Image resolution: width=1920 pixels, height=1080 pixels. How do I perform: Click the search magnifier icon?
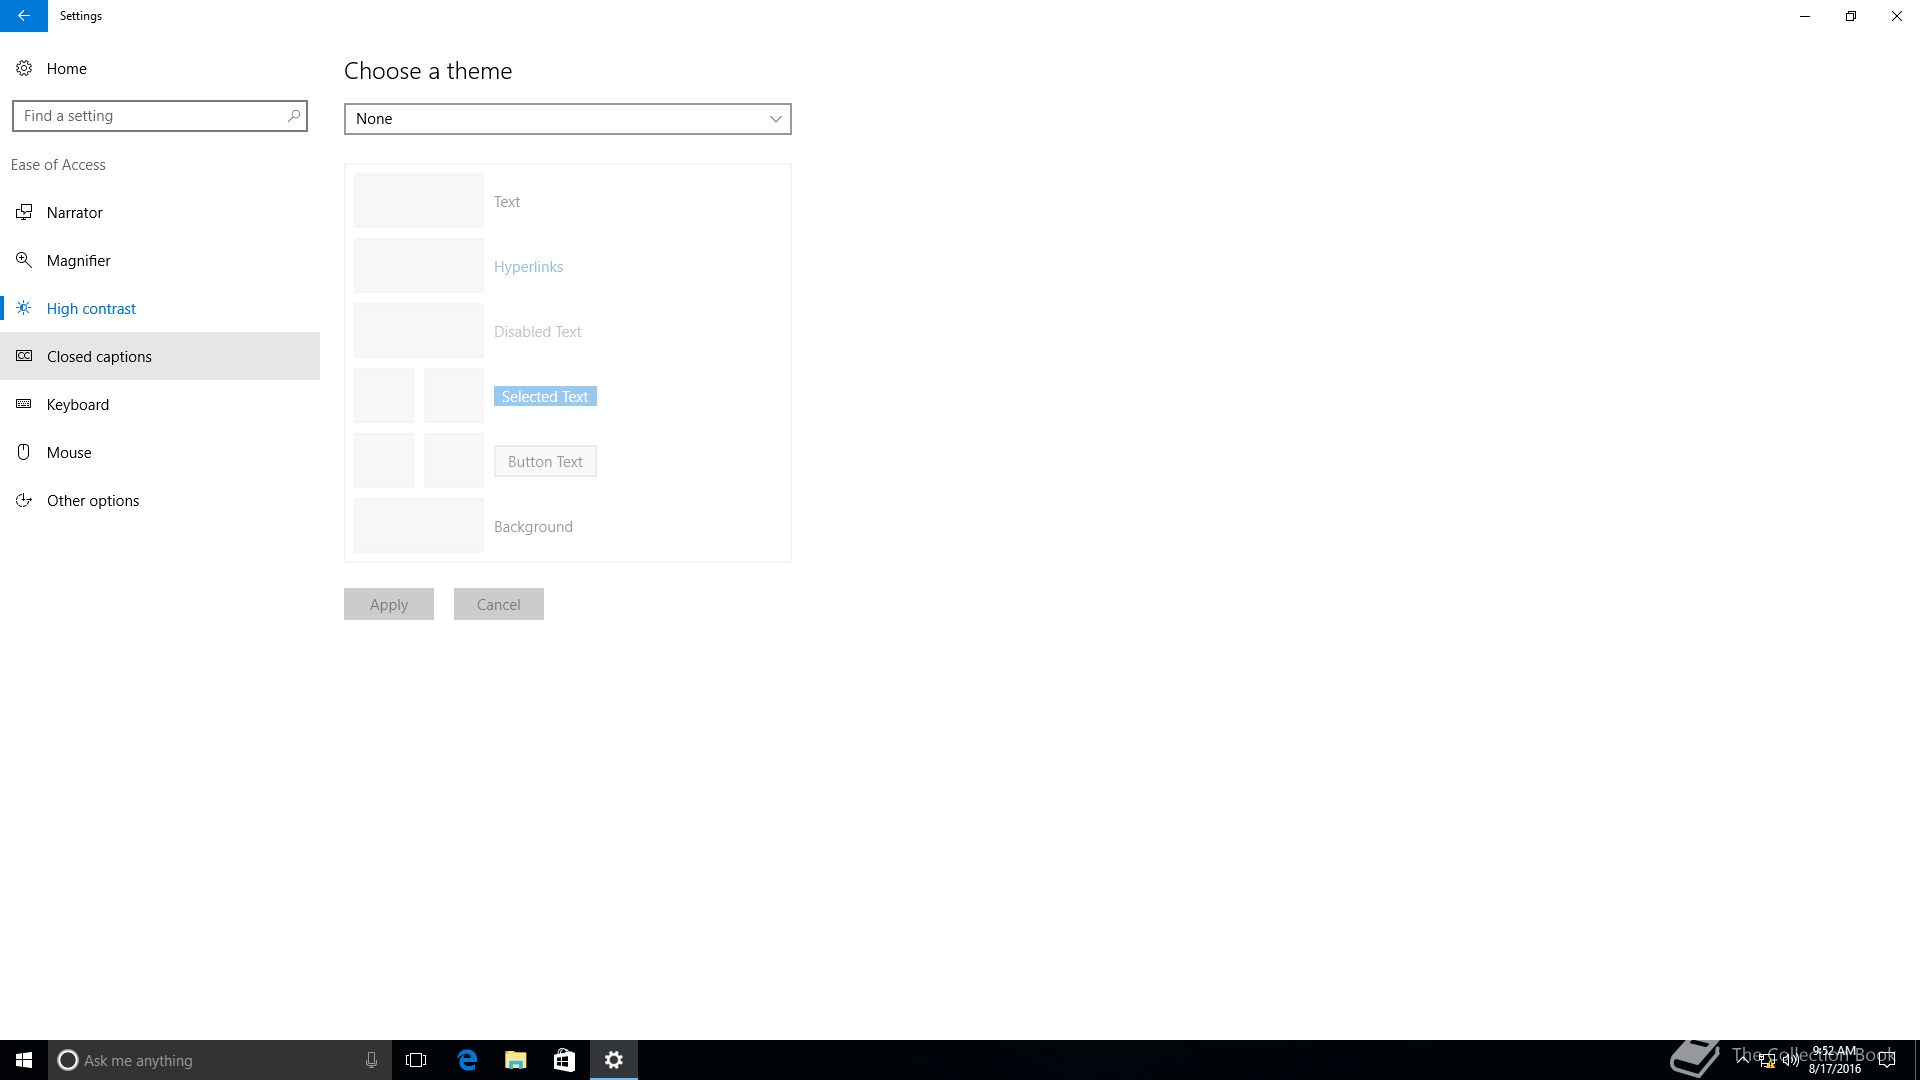[294, 116]
